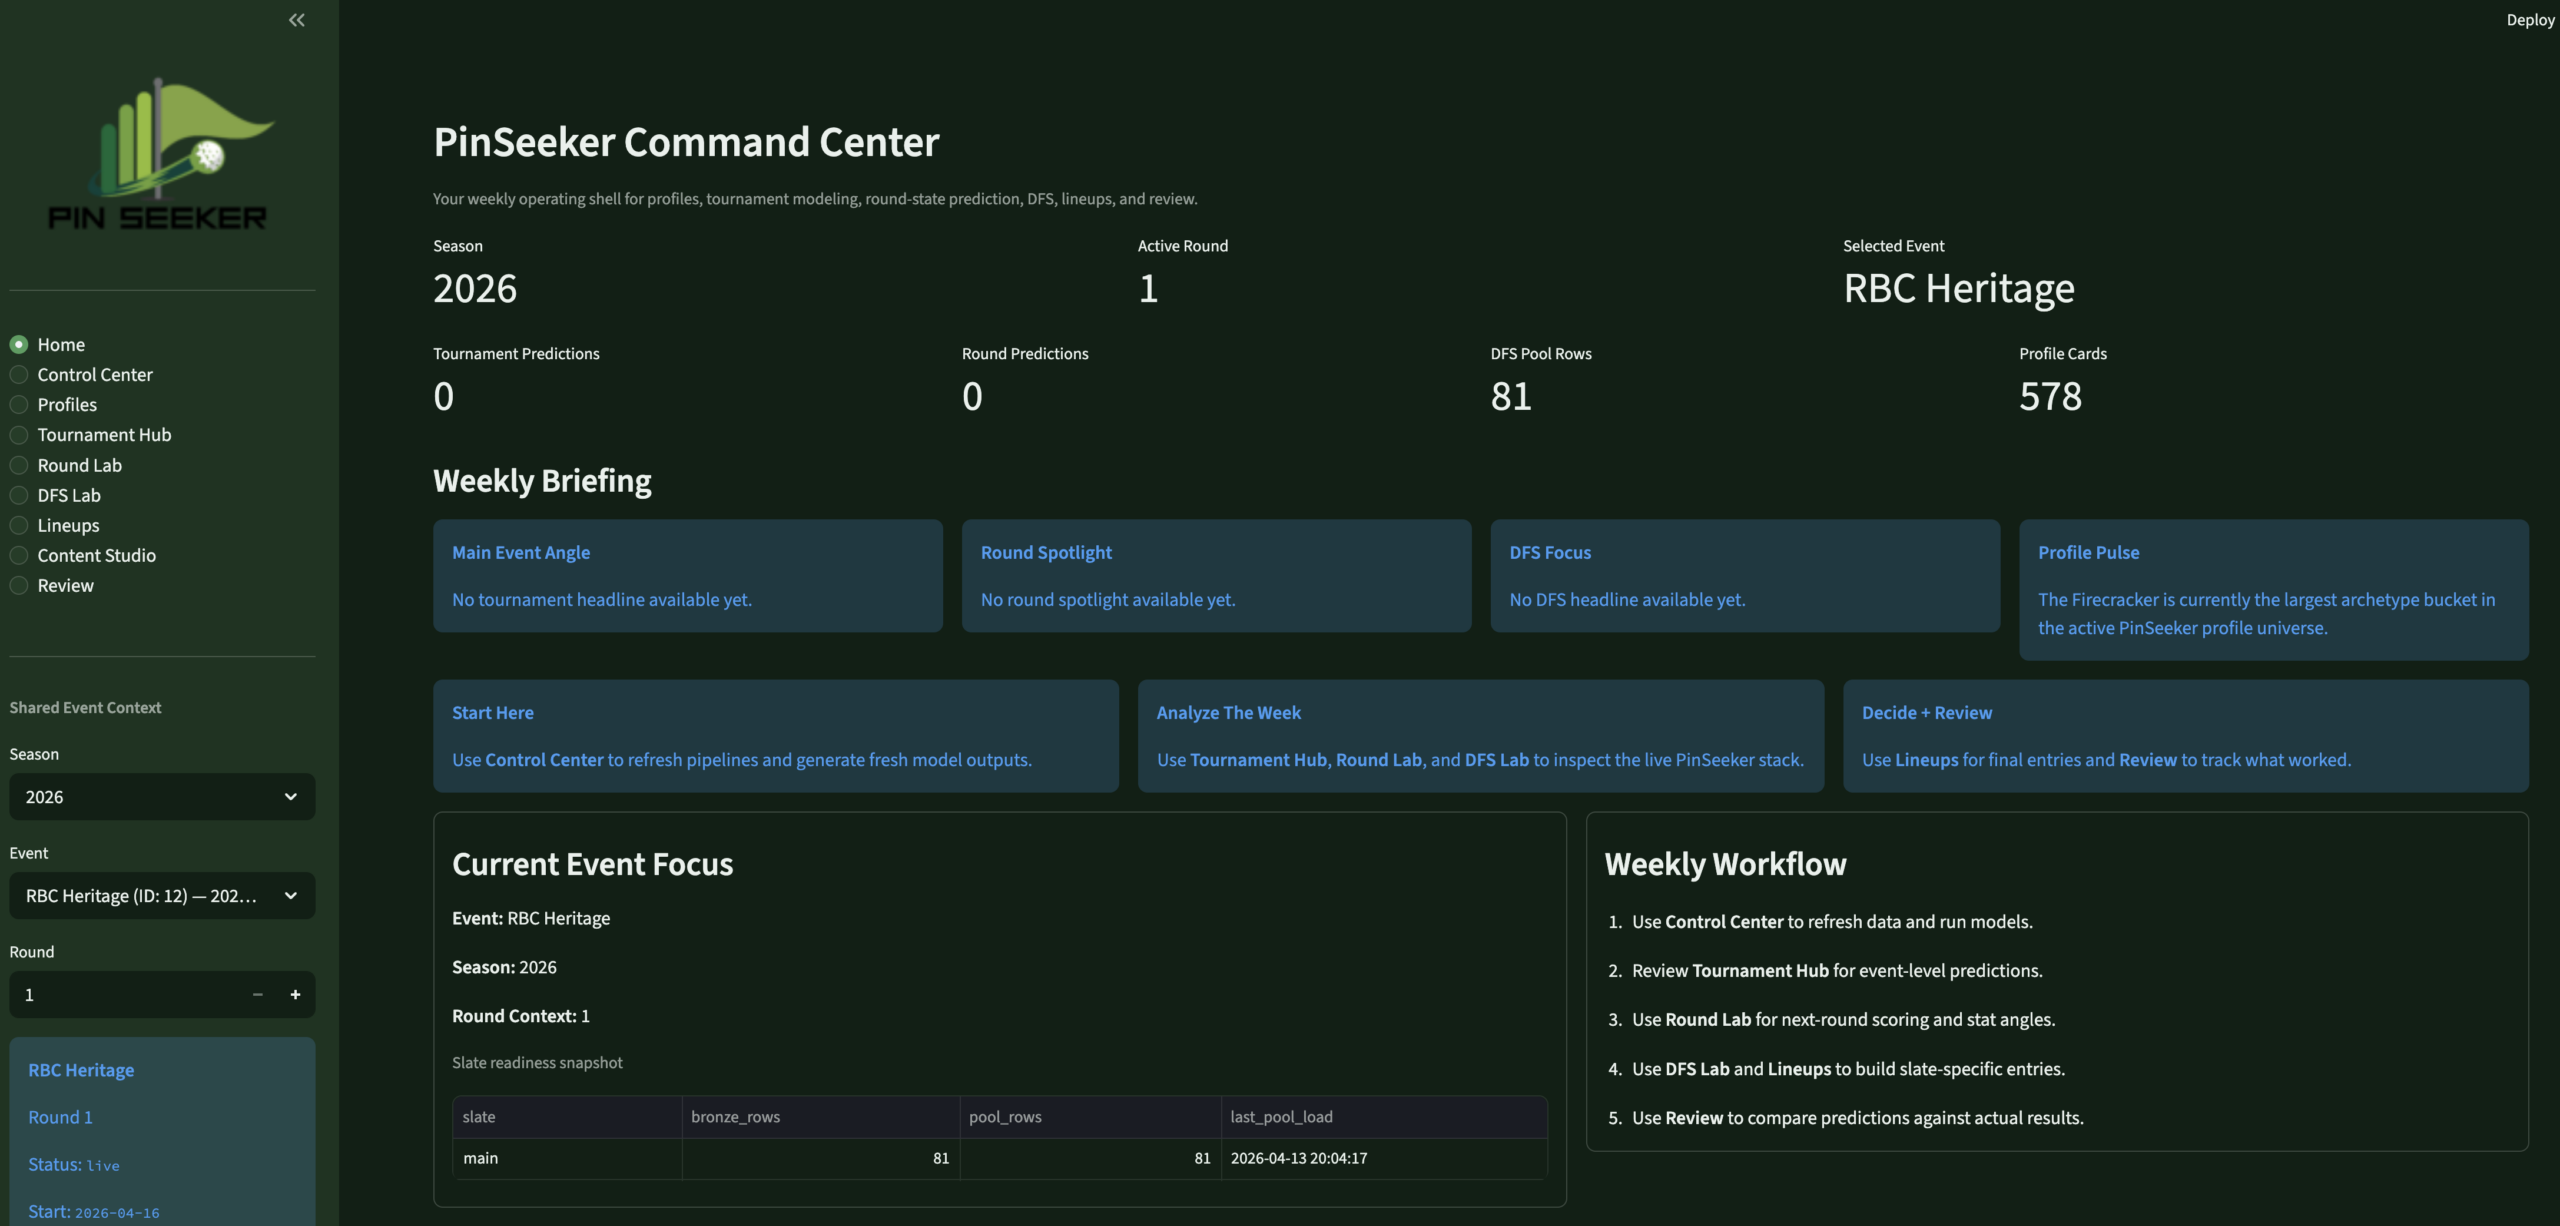Image resolution: width=2560 pixels, height=1226 pixels.
Task: Click the Deploy icon in the top bar
Action: click(2530, 20)
